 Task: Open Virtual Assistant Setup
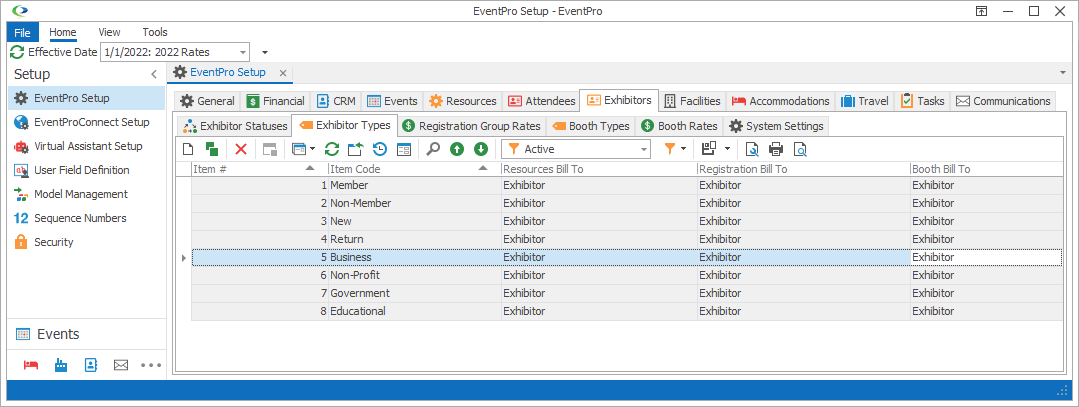(x=87, y=146)
